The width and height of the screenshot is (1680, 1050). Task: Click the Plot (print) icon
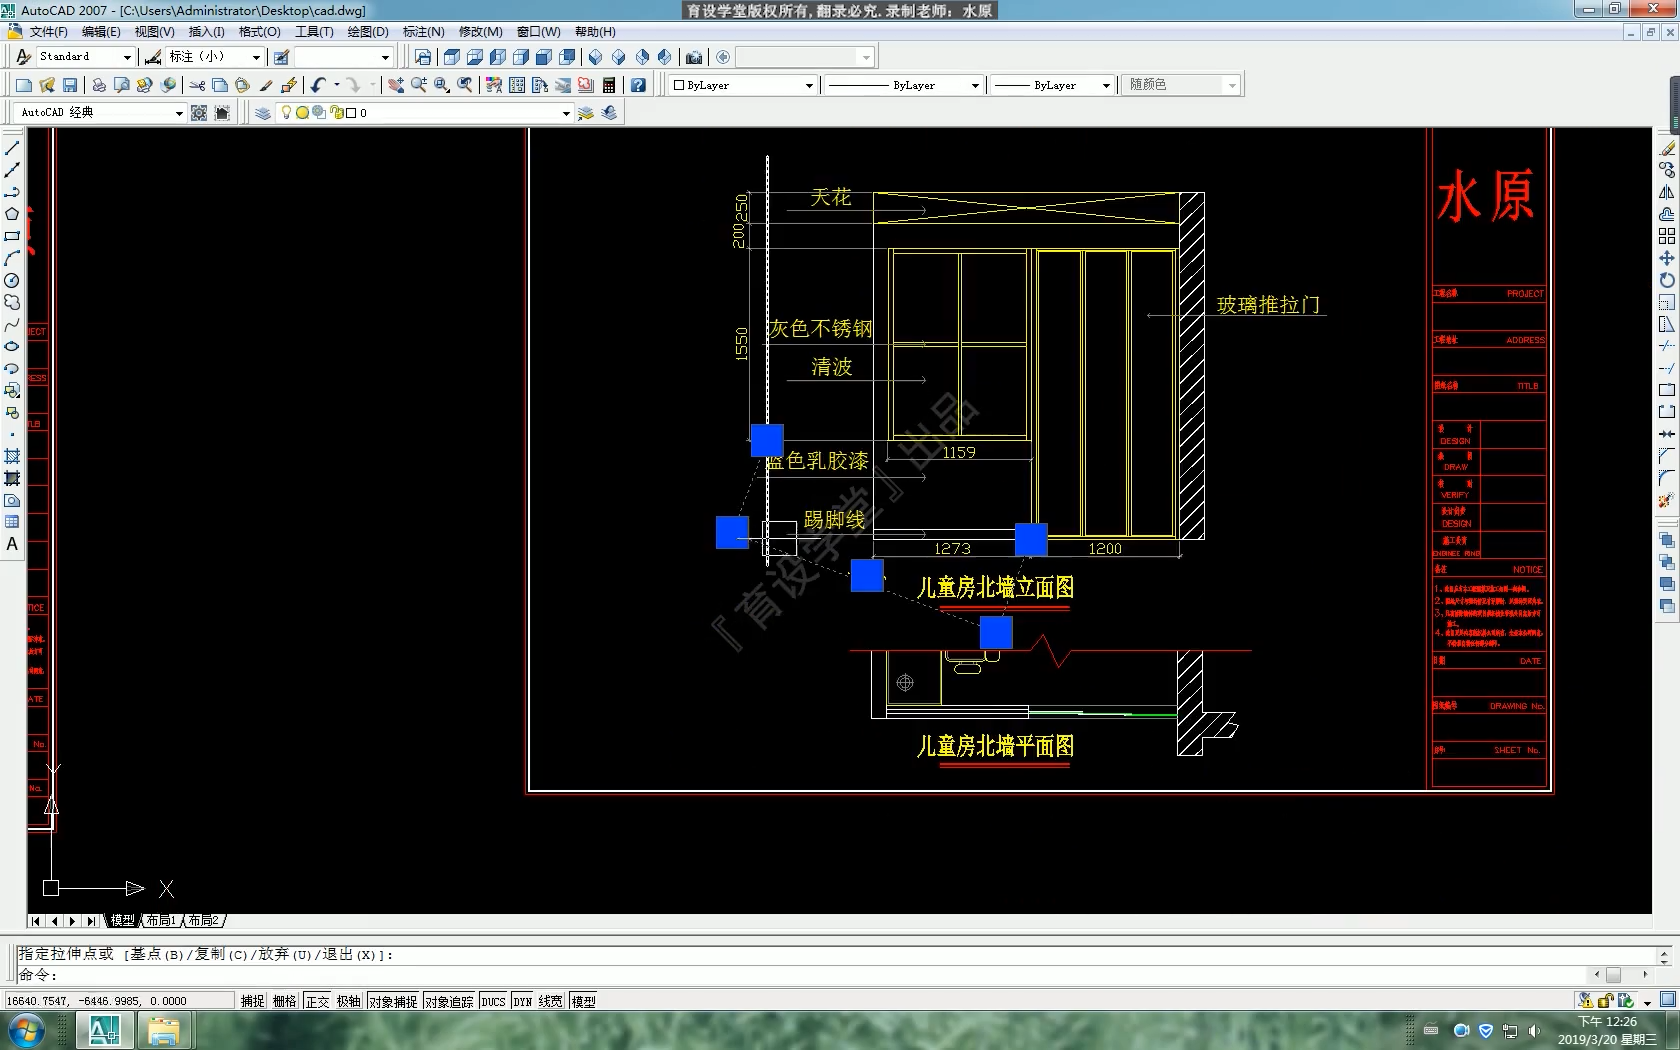click(x=99, y=85)
